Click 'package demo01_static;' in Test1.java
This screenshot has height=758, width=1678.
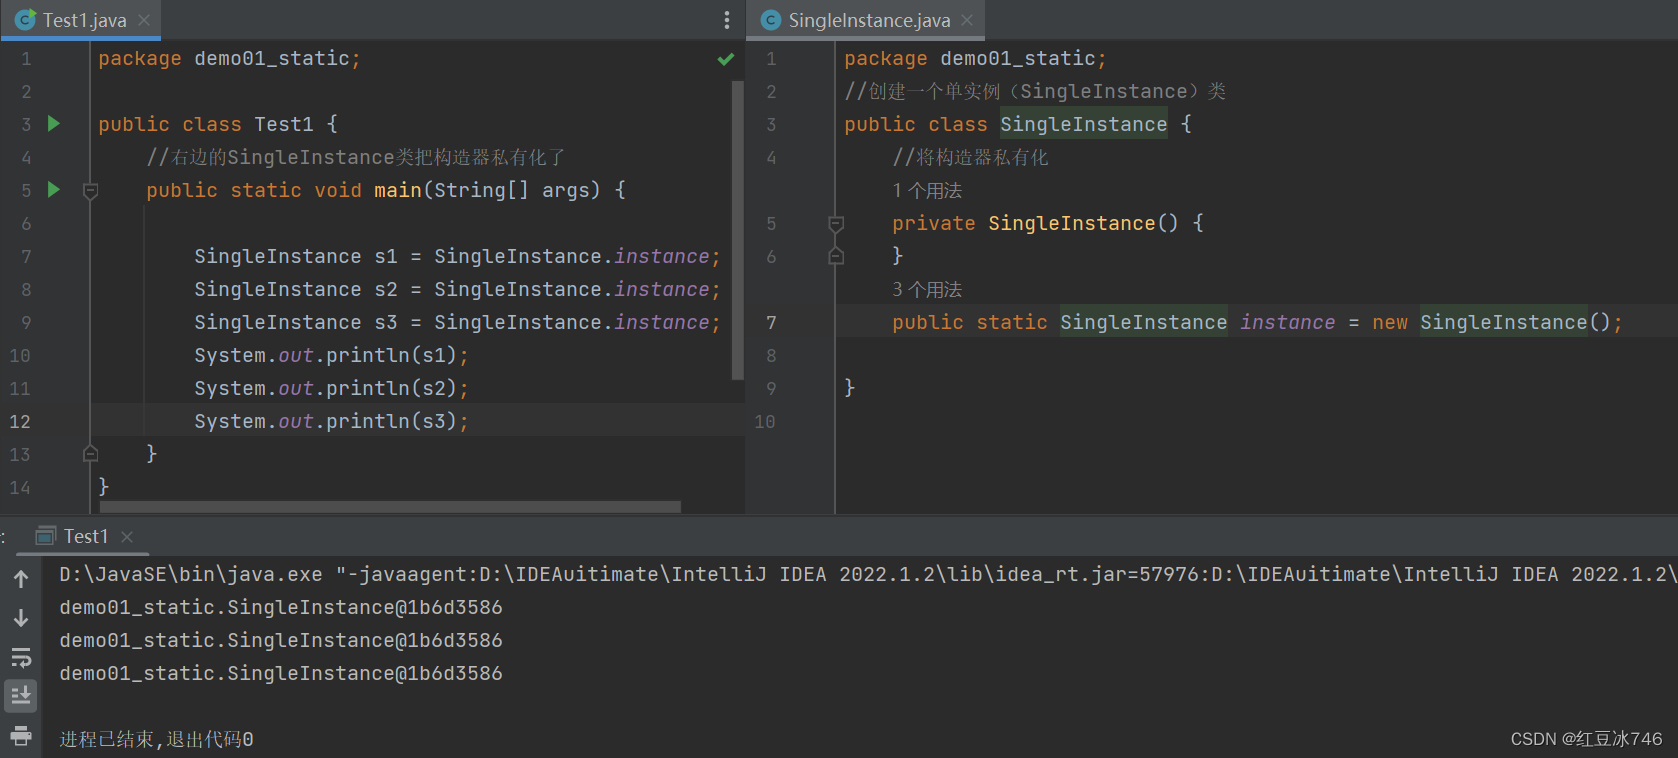point(229,58)
